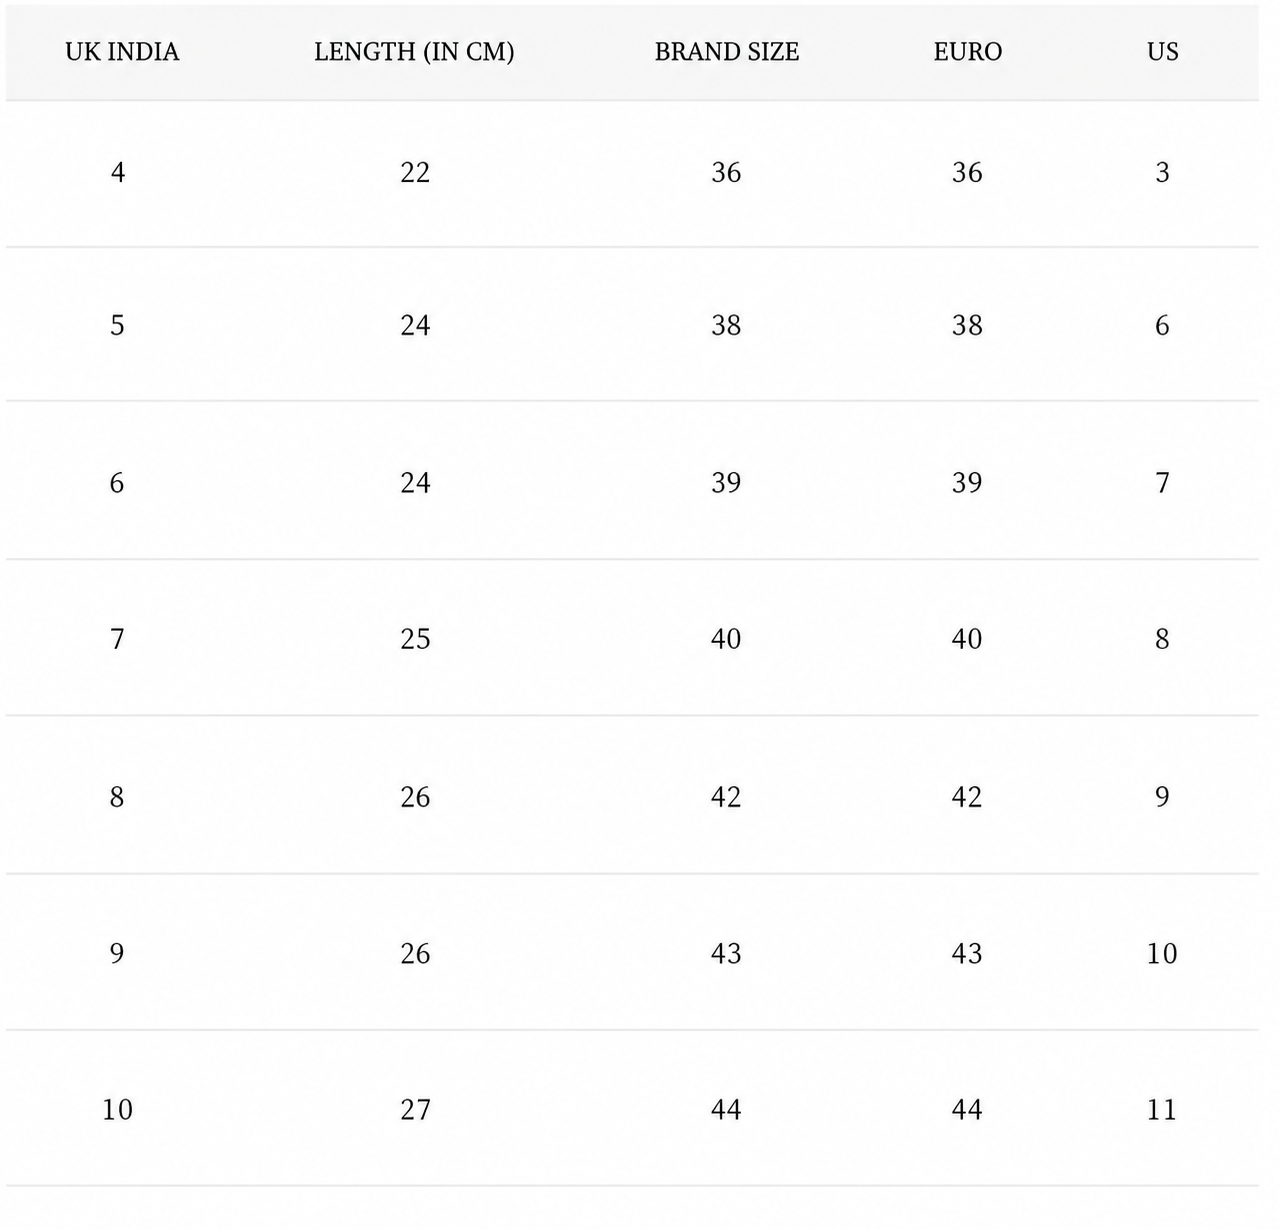Screen dimensions: 1280x1229
Task: Select length value 27 cell
Action: [x=415, y=1110]
